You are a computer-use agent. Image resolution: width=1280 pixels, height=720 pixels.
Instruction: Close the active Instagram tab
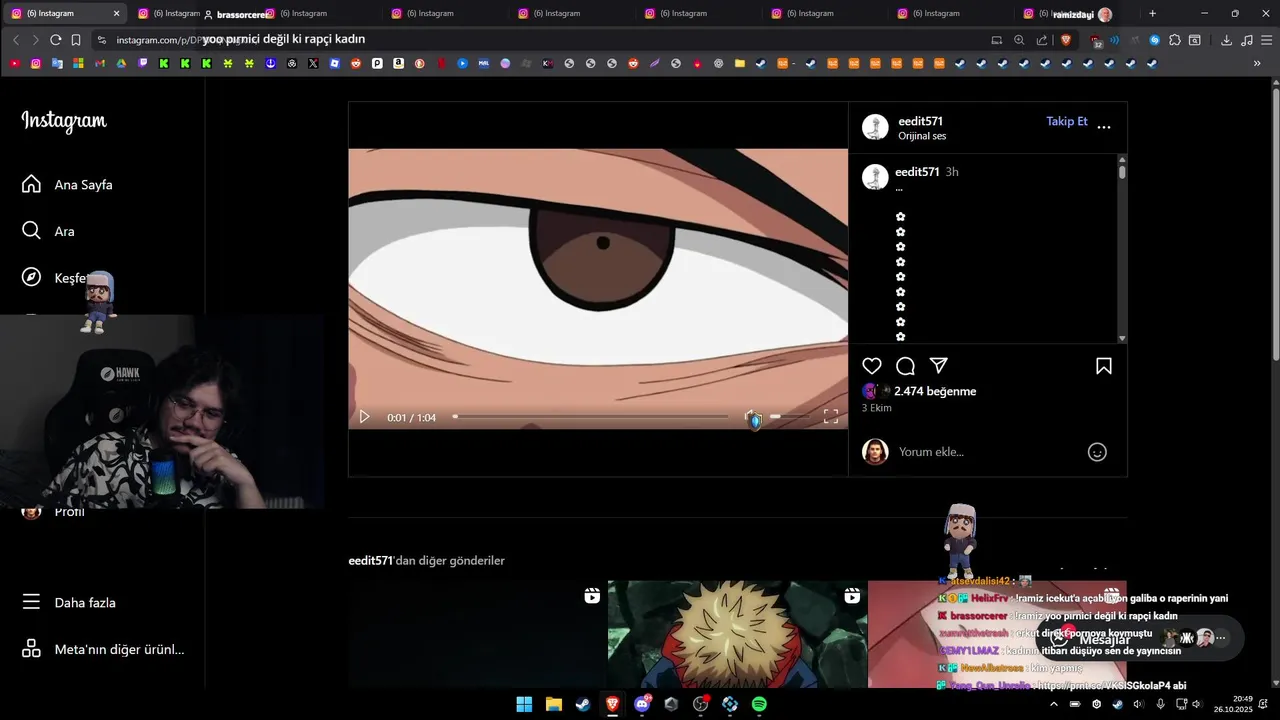(x=116, y=14)
